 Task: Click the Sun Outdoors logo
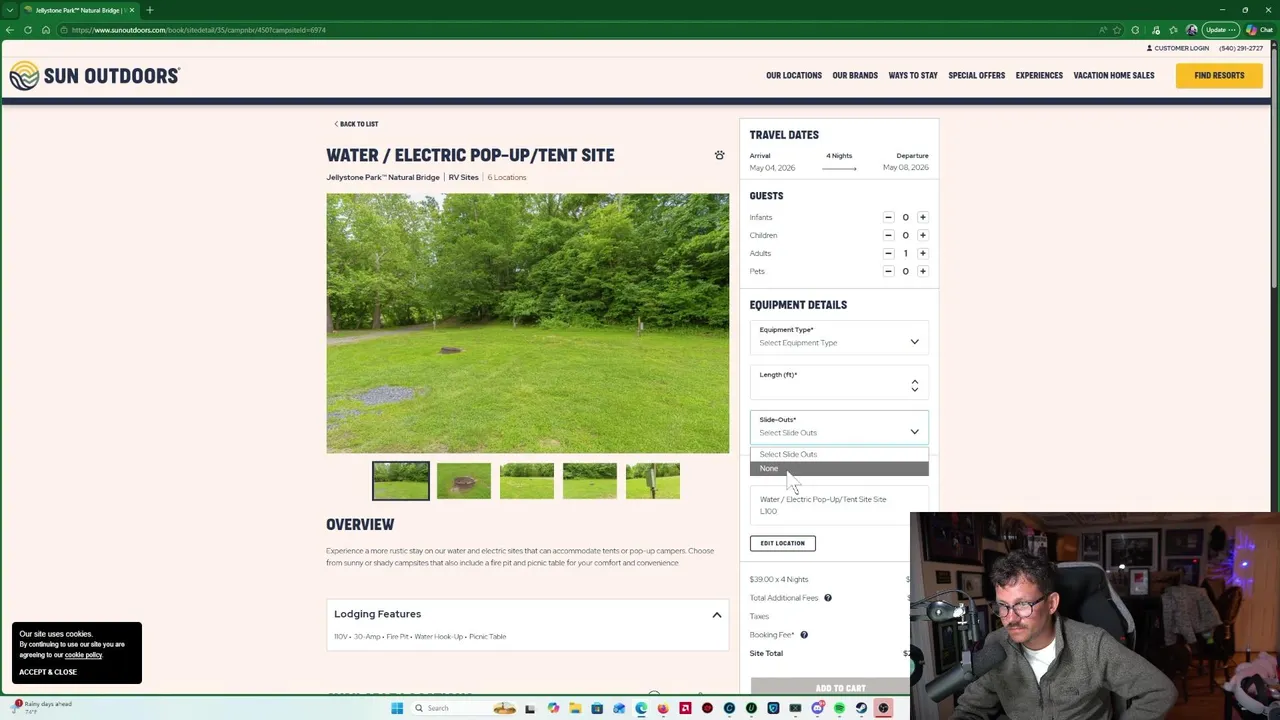coord(95,76)
